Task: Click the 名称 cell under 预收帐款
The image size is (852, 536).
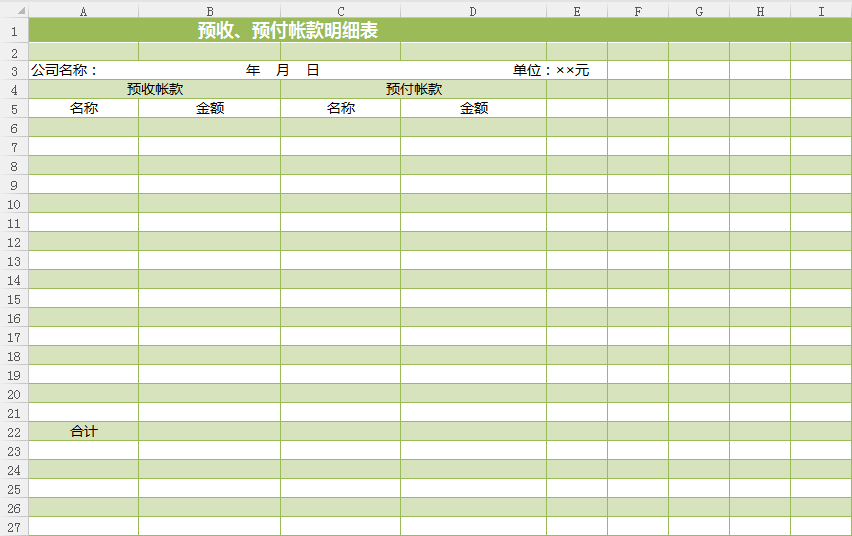Action: coord(83,109)
